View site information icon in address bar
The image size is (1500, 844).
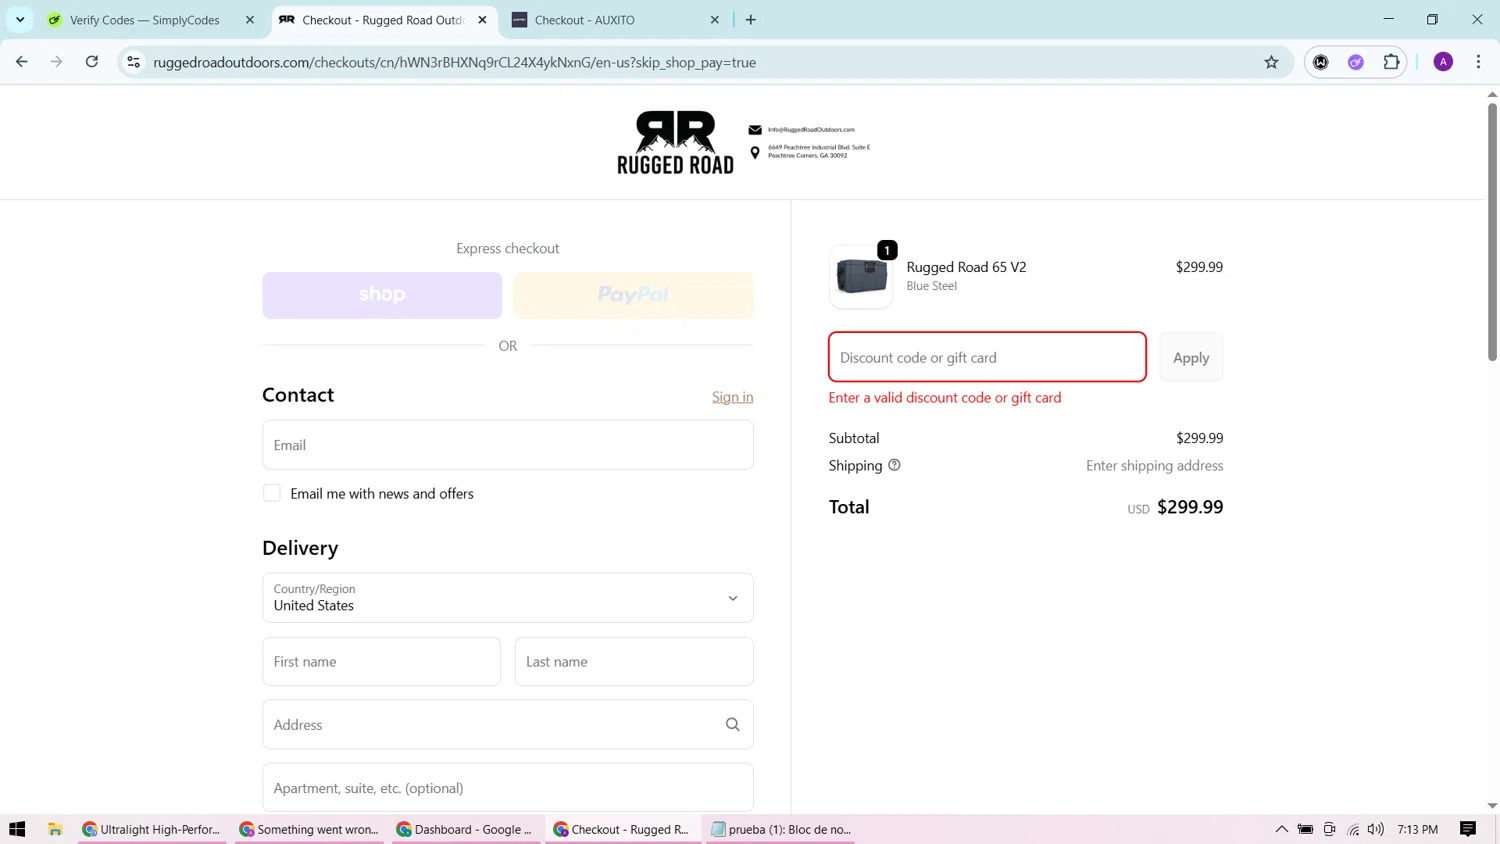(133, 62)
